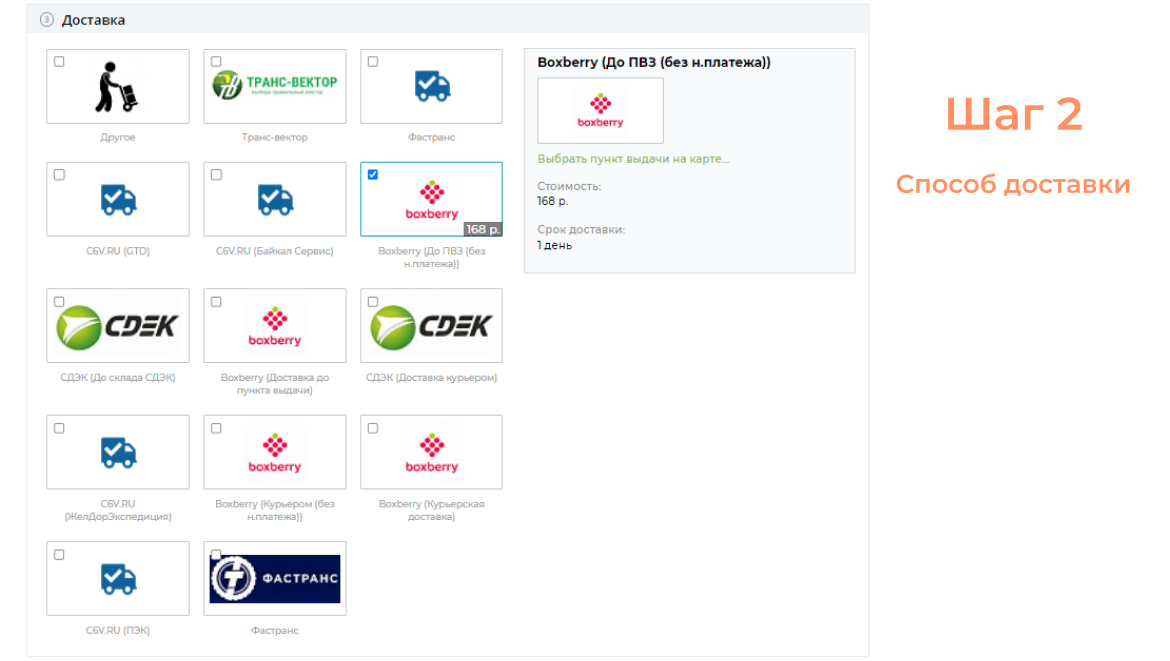Click the Стоимость: label in details panel
The image size is (1170, 661).
[569, 187]
